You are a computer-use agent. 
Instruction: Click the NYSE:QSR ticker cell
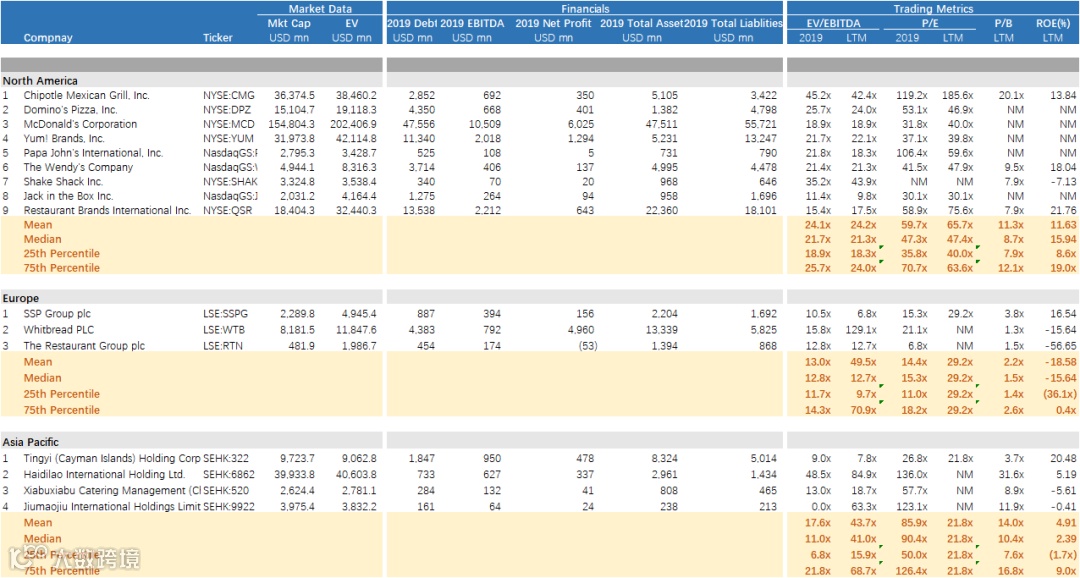coord(228,210)
